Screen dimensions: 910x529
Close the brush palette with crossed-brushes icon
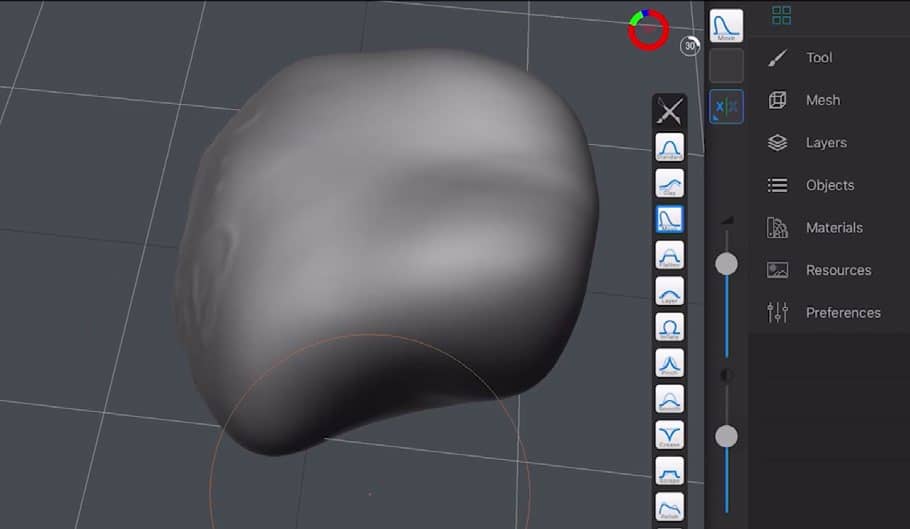point(669,111)
